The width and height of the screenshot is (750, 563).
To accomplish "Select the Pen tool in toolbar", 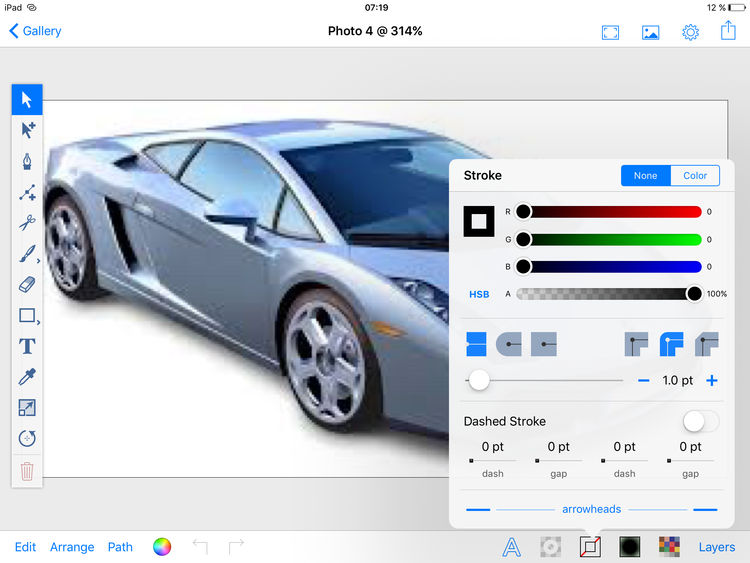I will point(27,161).
